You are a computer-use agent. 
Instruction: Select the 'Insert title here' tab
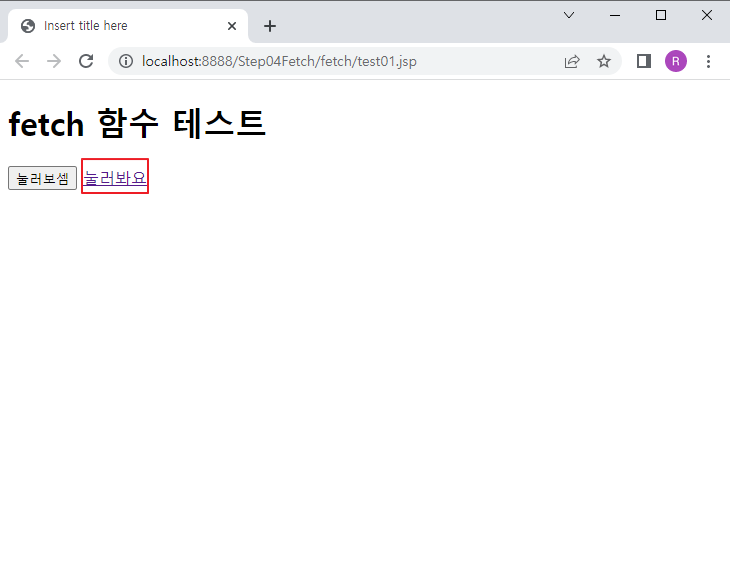(x=128, y=26)
